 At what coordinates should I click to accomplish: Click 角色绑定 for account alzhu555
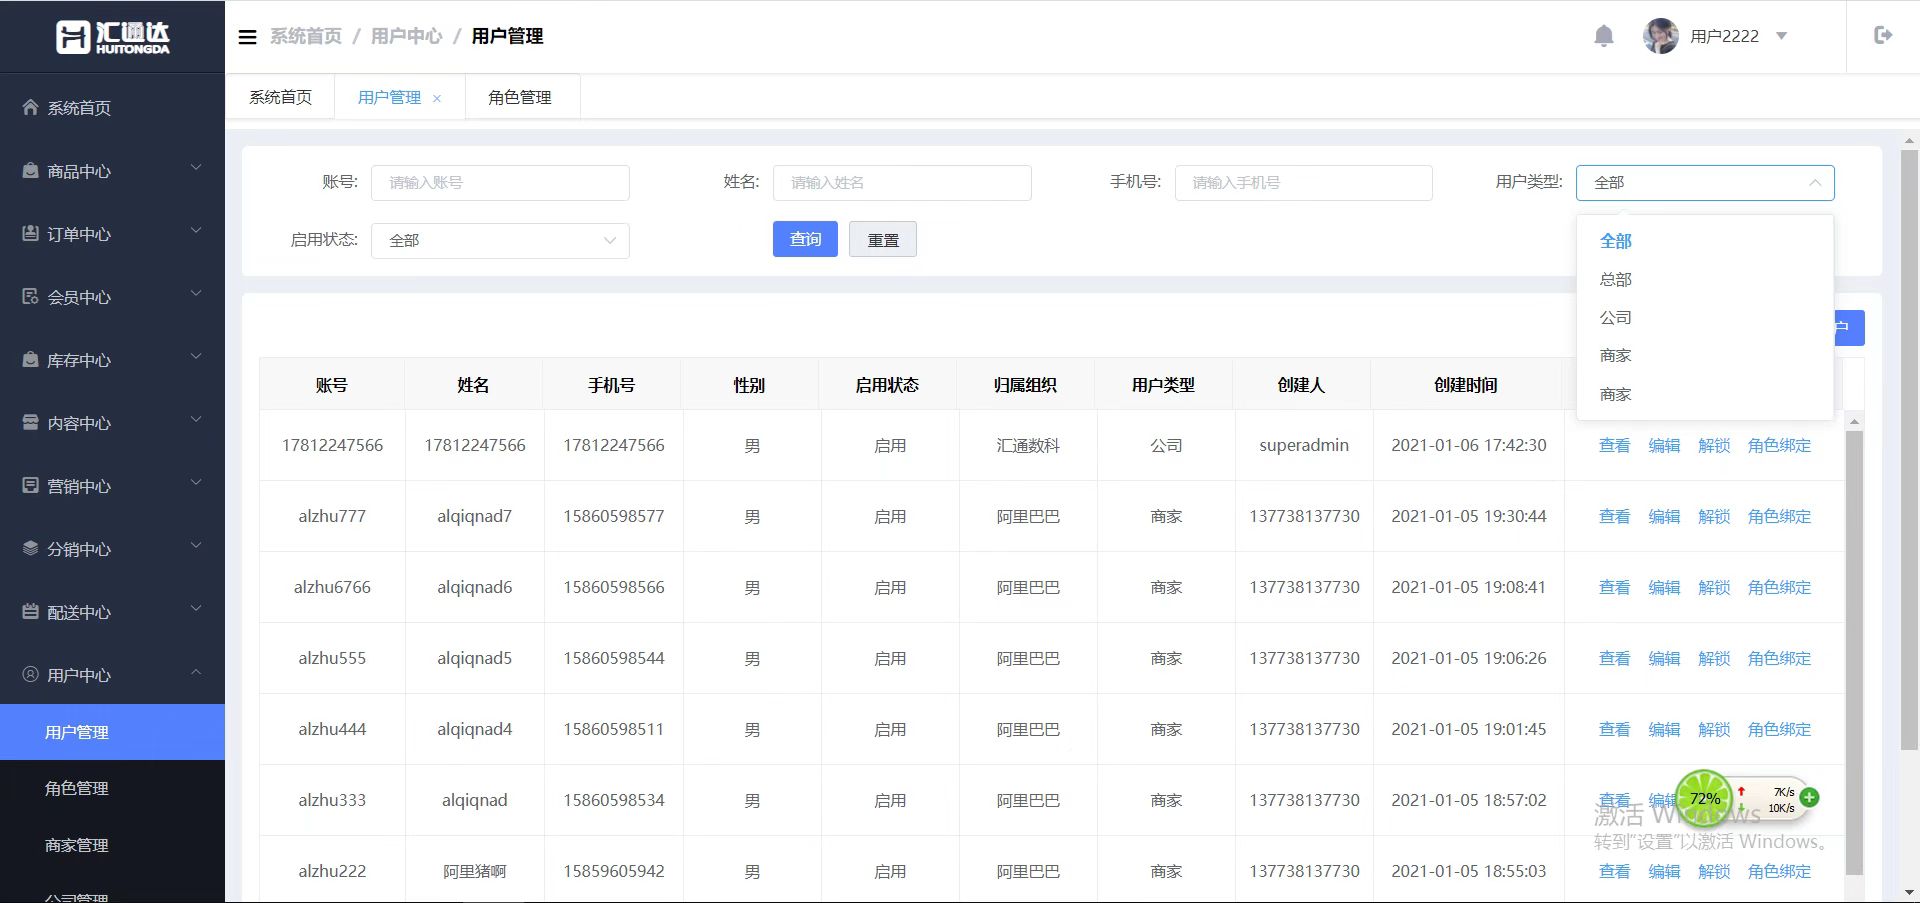tap(1779, 658)
